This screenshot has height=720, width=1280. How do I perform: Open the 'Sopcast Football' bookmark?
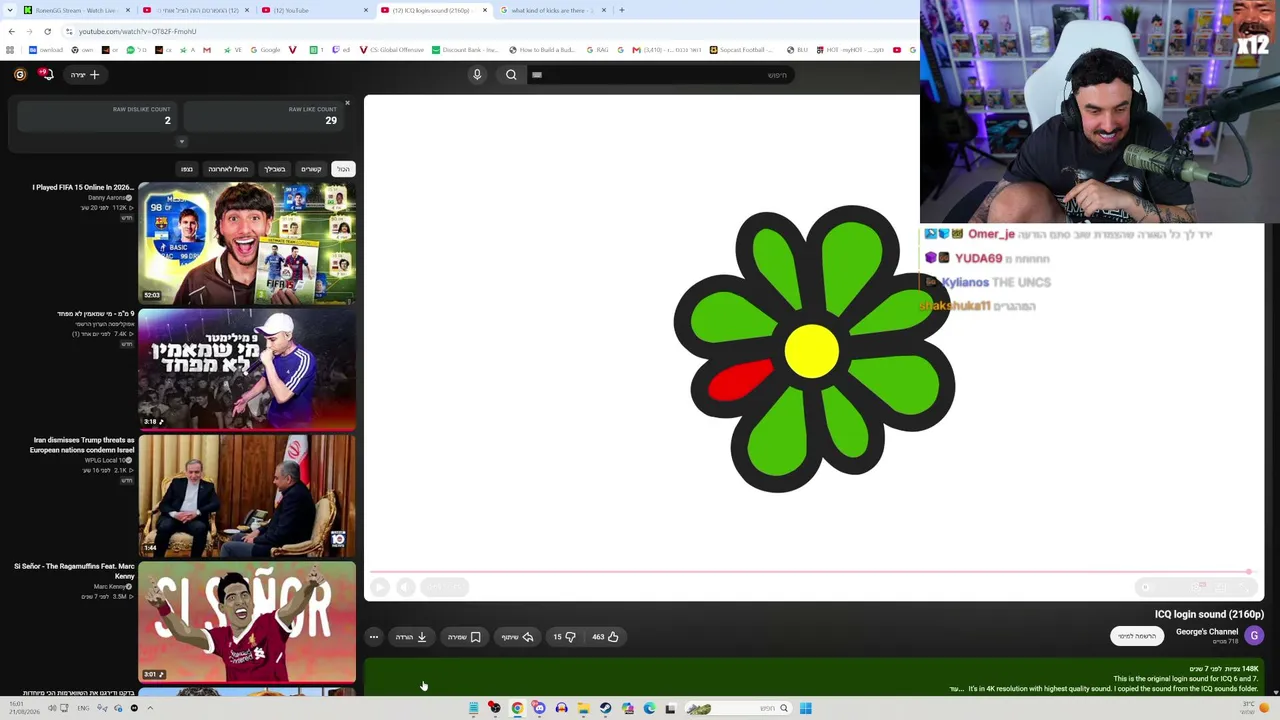(x=742, y=50)
